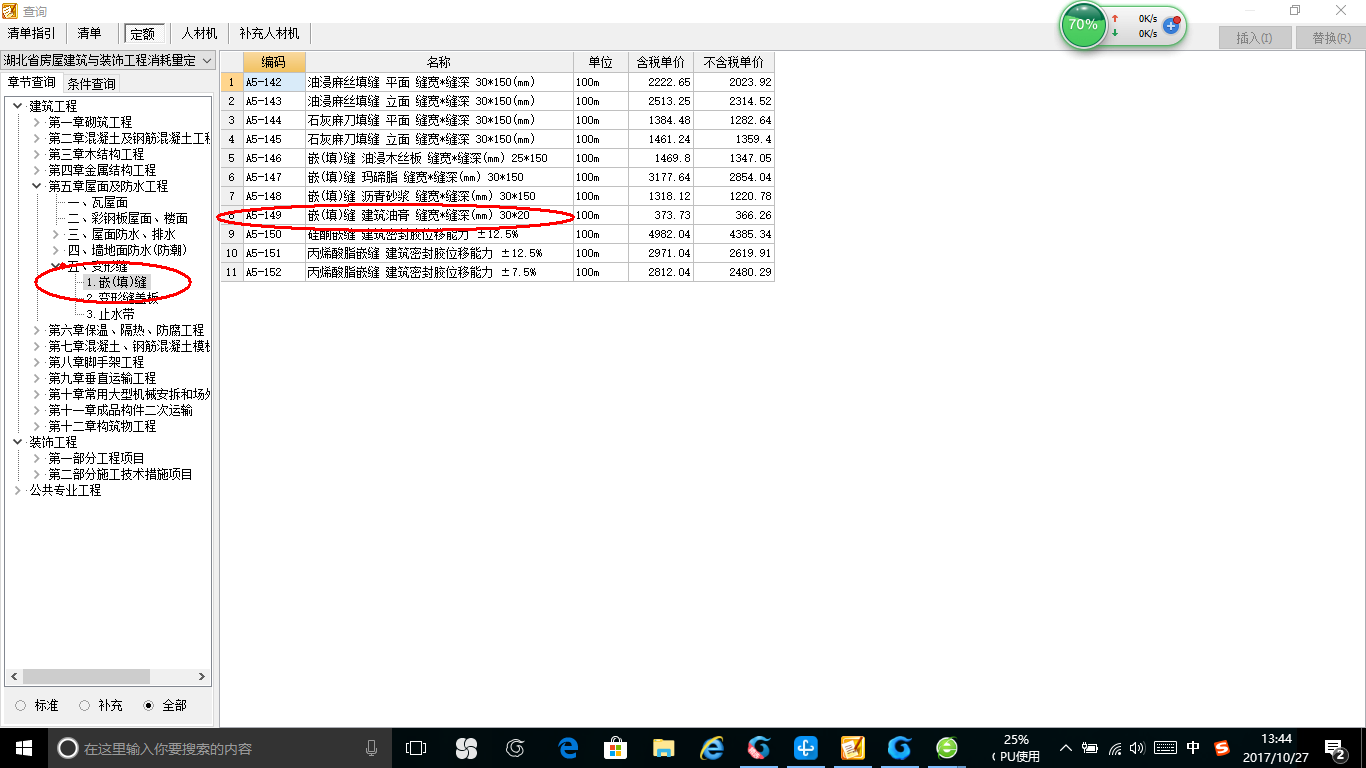The height and width of the screenshot is (768, 1366).
Task: Expand 四、墙地面防水(防潮) node arrow
Action: (56, 250)
